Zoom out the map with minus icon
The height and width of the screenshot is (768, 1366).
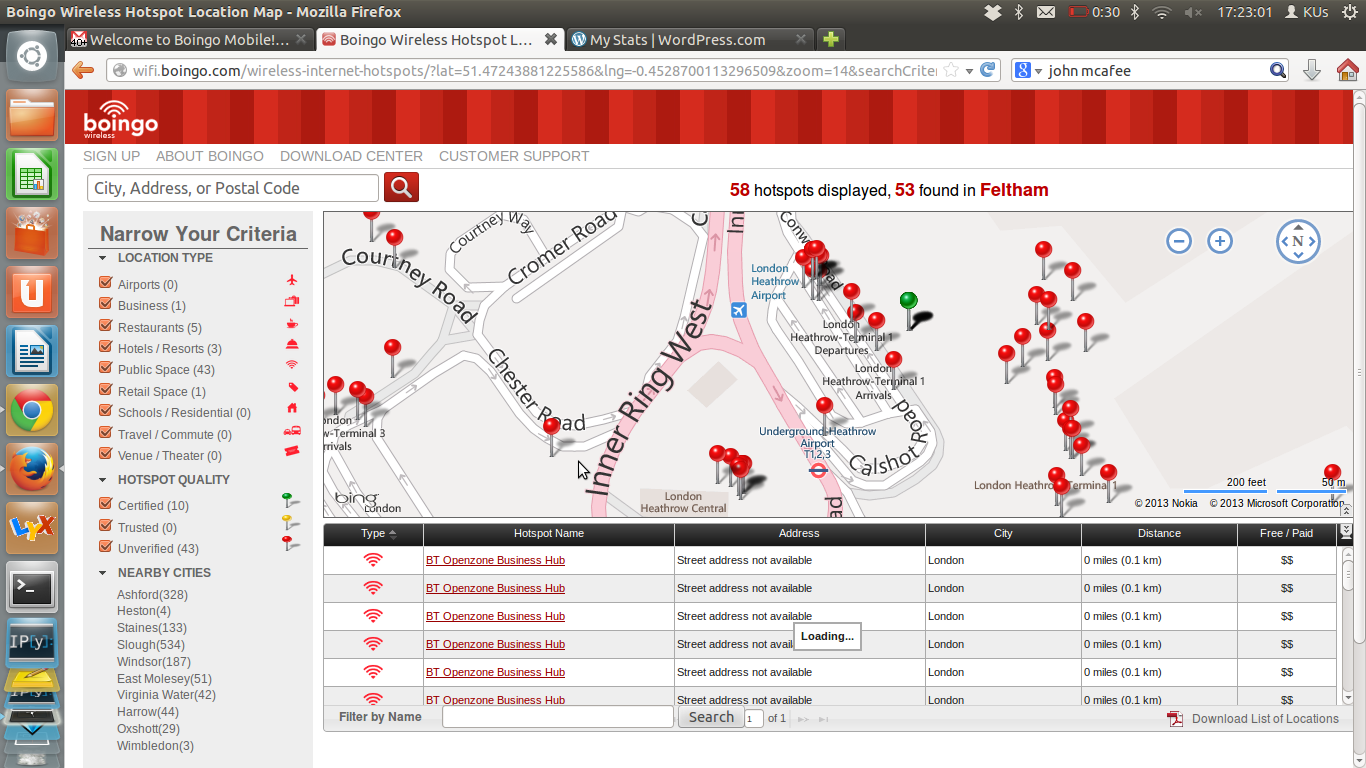[1179, 241]
